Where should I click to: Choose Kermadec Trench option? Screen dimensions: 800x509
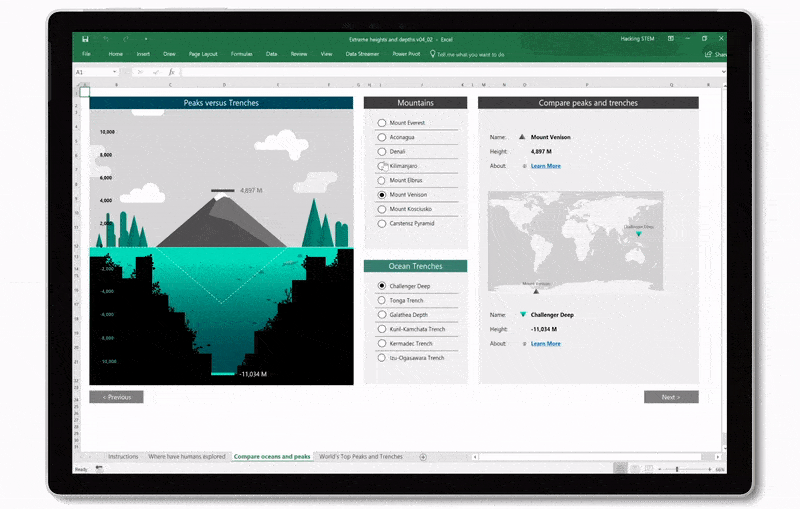[382, 343]
